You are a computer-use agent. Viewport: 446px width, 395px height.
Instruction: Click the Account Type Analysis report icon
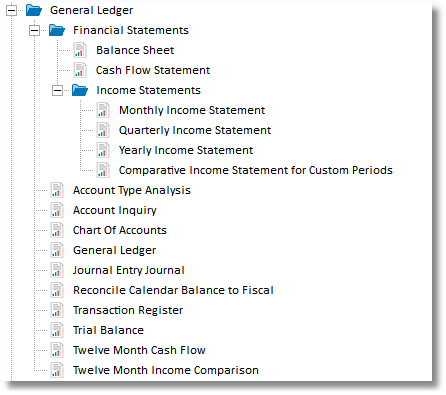[57, 190]
